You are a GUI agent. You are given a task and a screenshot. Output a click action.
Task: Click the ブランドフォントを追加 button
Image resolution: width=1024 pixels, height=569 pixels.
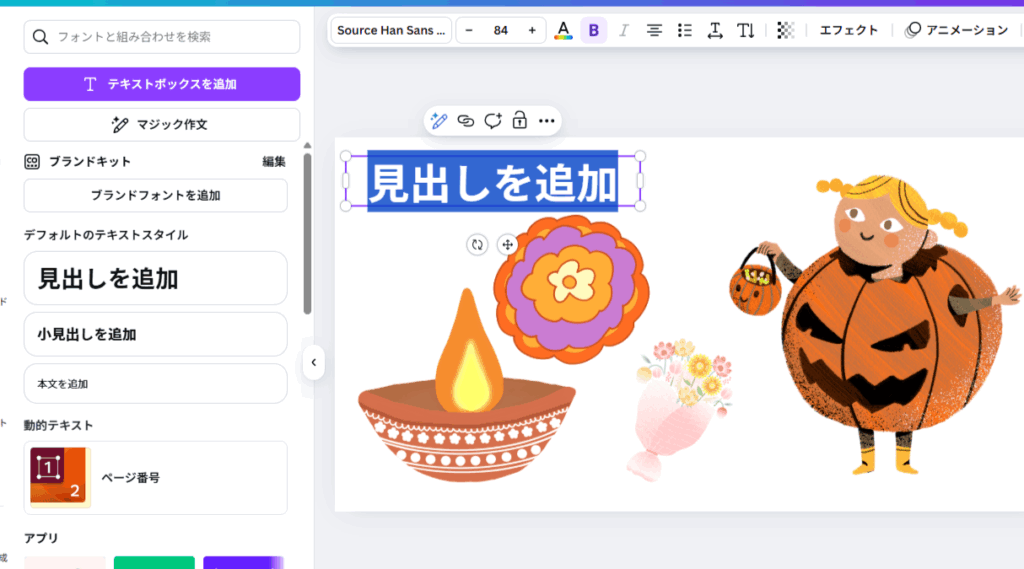155,195
